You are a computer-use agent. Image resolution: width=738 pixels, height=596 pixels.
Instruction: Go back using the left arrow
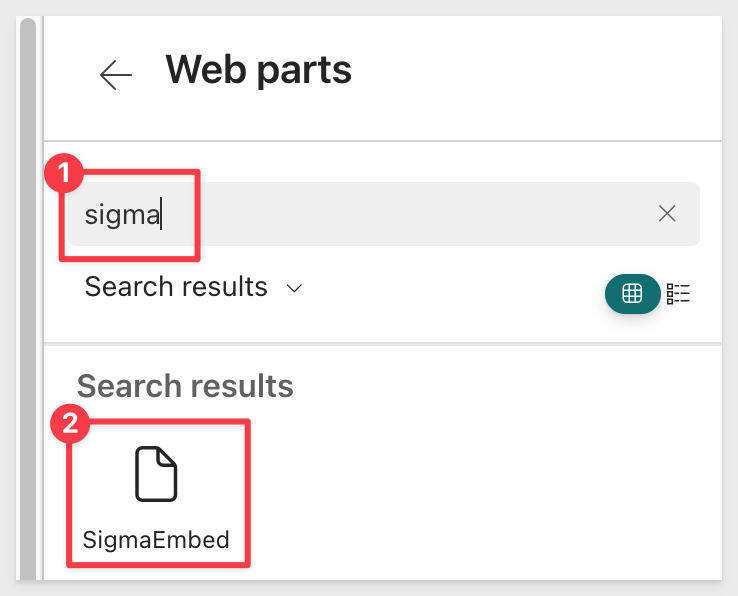(115, 75)
